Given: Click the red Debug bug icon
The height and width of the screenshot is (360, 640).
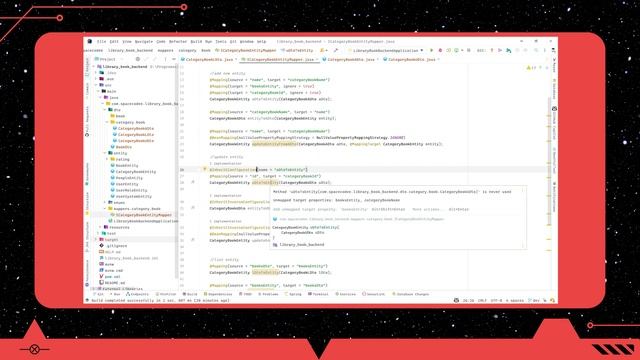Looking at the screenshot, I should 440,50.
